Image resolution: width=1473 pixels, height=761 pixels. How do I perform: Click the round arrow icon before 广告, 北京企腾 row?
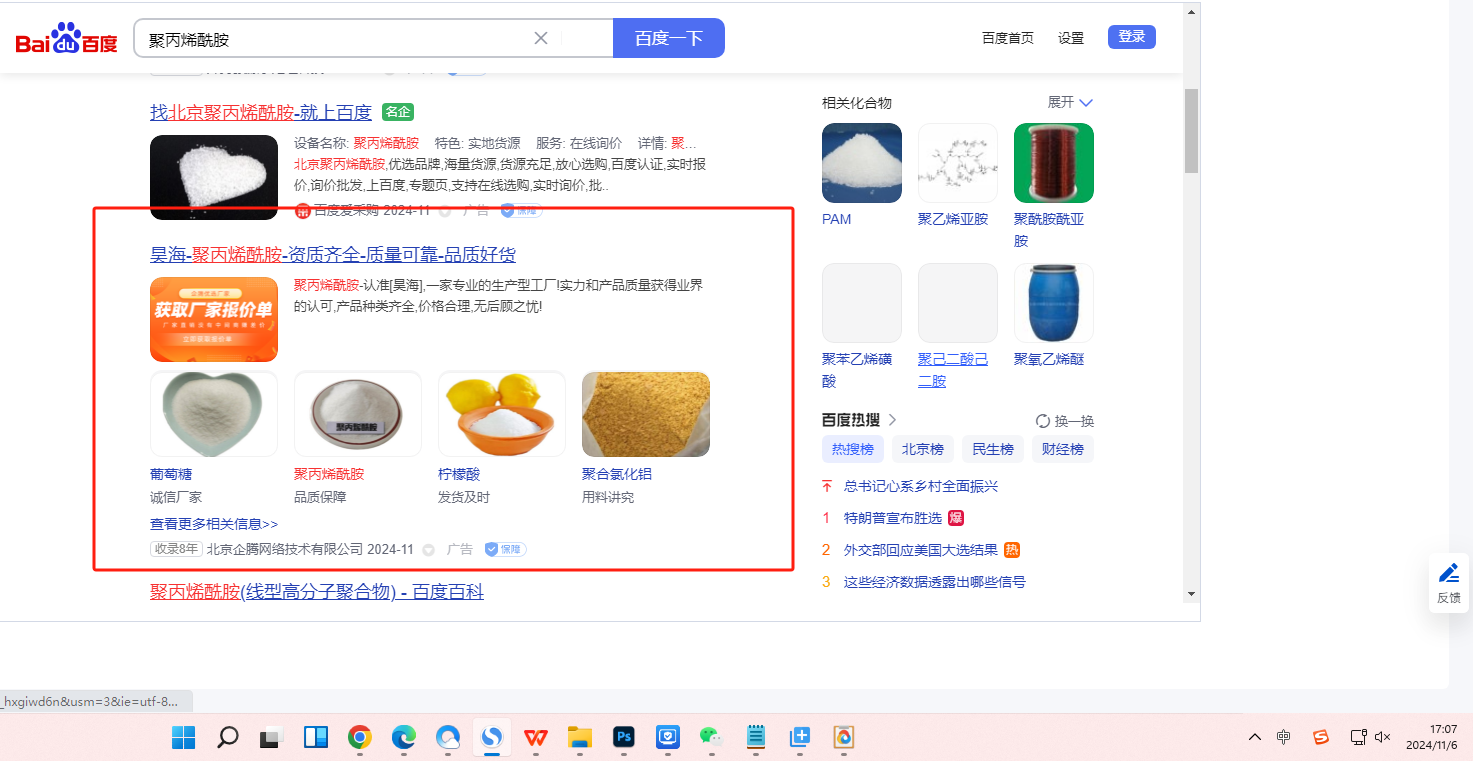tap(429, 550)
